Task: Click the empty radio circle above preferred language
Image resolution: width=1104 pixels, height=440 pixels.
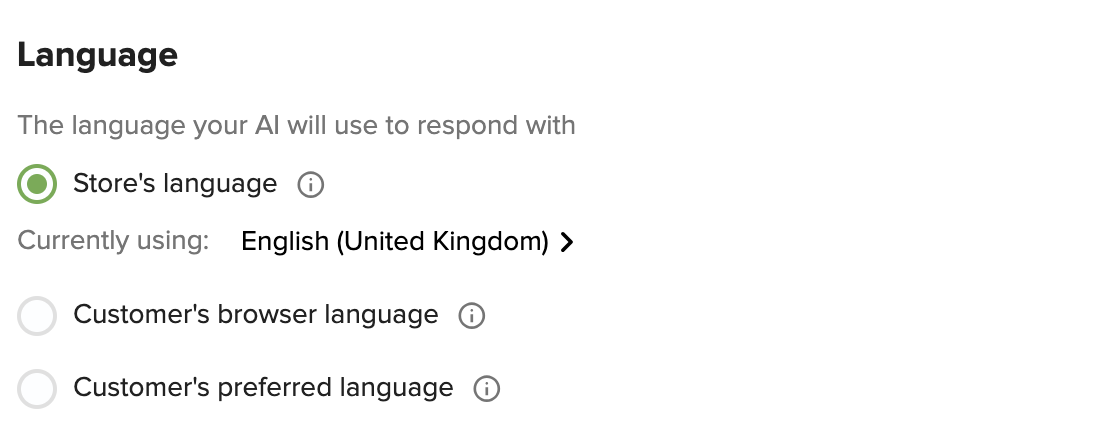Action: (37, 315)
